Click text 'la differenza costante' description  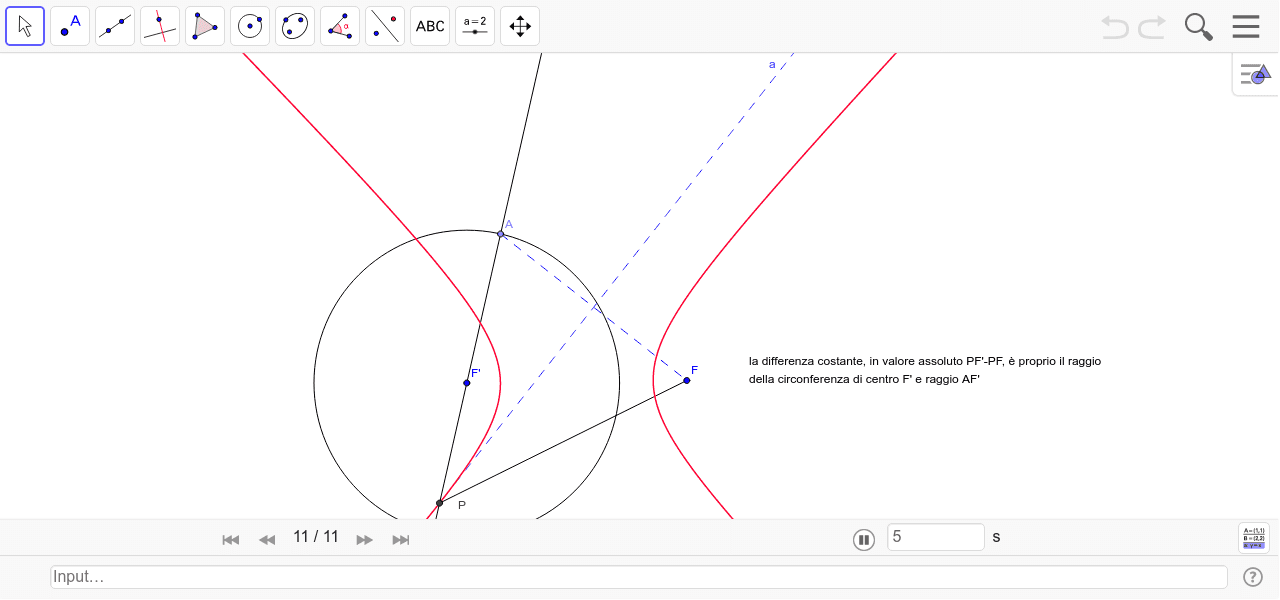(925, 370)
